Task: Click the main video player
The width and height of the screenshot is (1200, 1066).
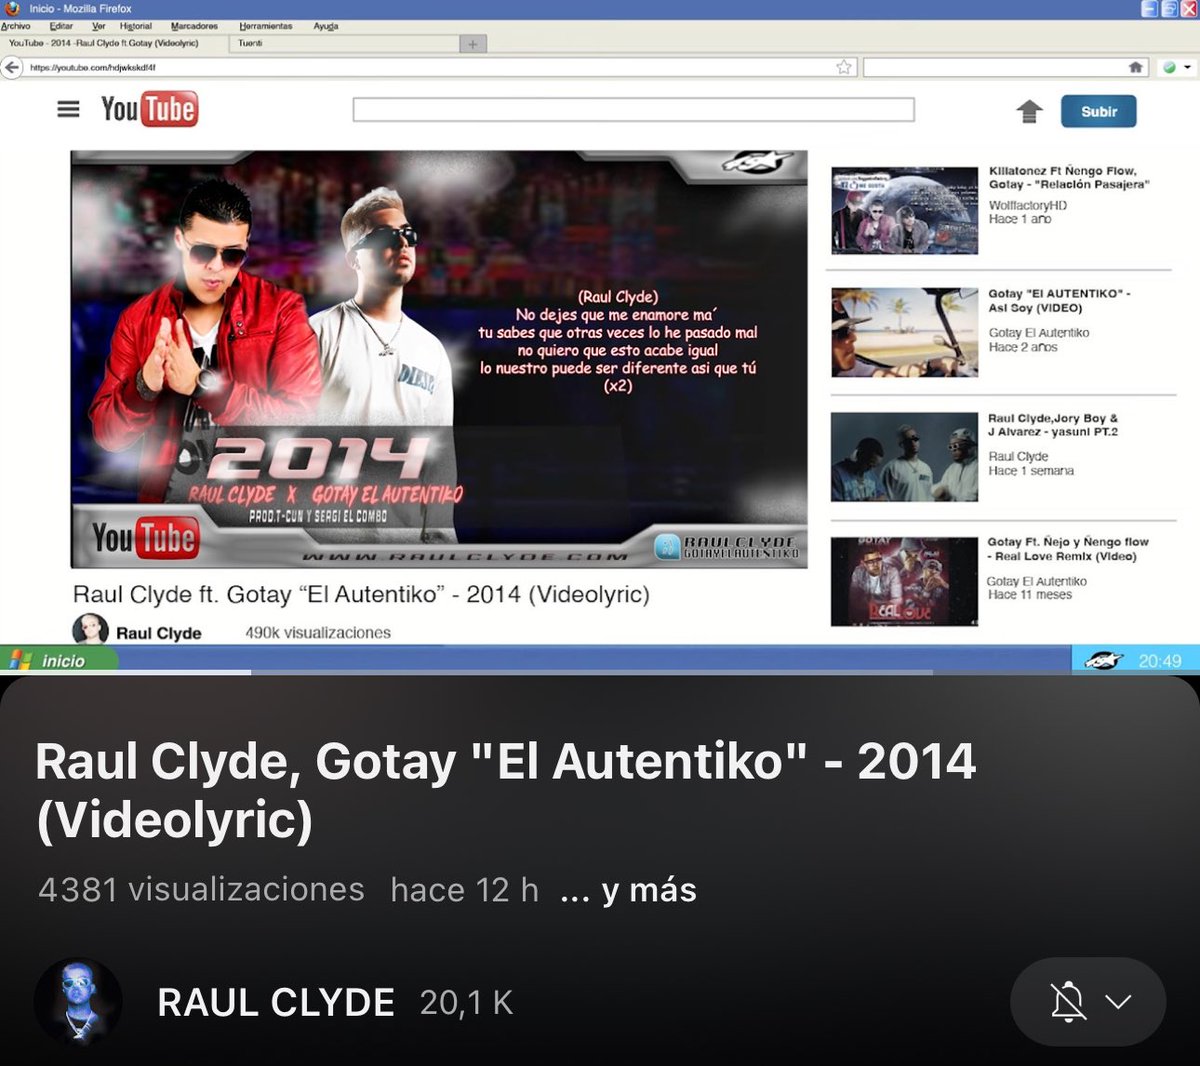Action: tap(439, 359)
